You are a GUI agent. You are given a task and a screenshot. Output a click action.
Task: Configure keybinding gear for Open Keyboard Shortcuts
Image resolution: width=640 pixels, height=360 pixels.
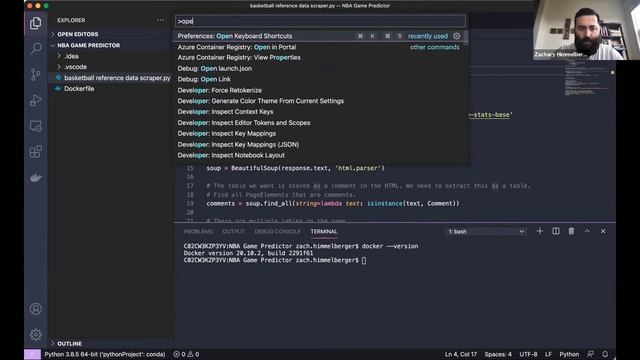click(457, 36)
